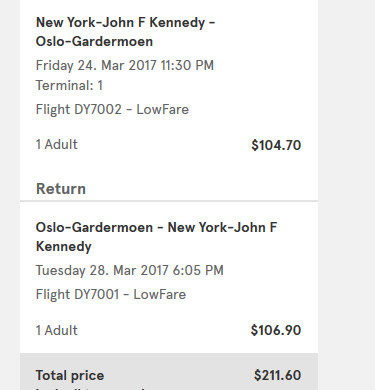Click the 1 Adult label for the return flight

point(57,330)
